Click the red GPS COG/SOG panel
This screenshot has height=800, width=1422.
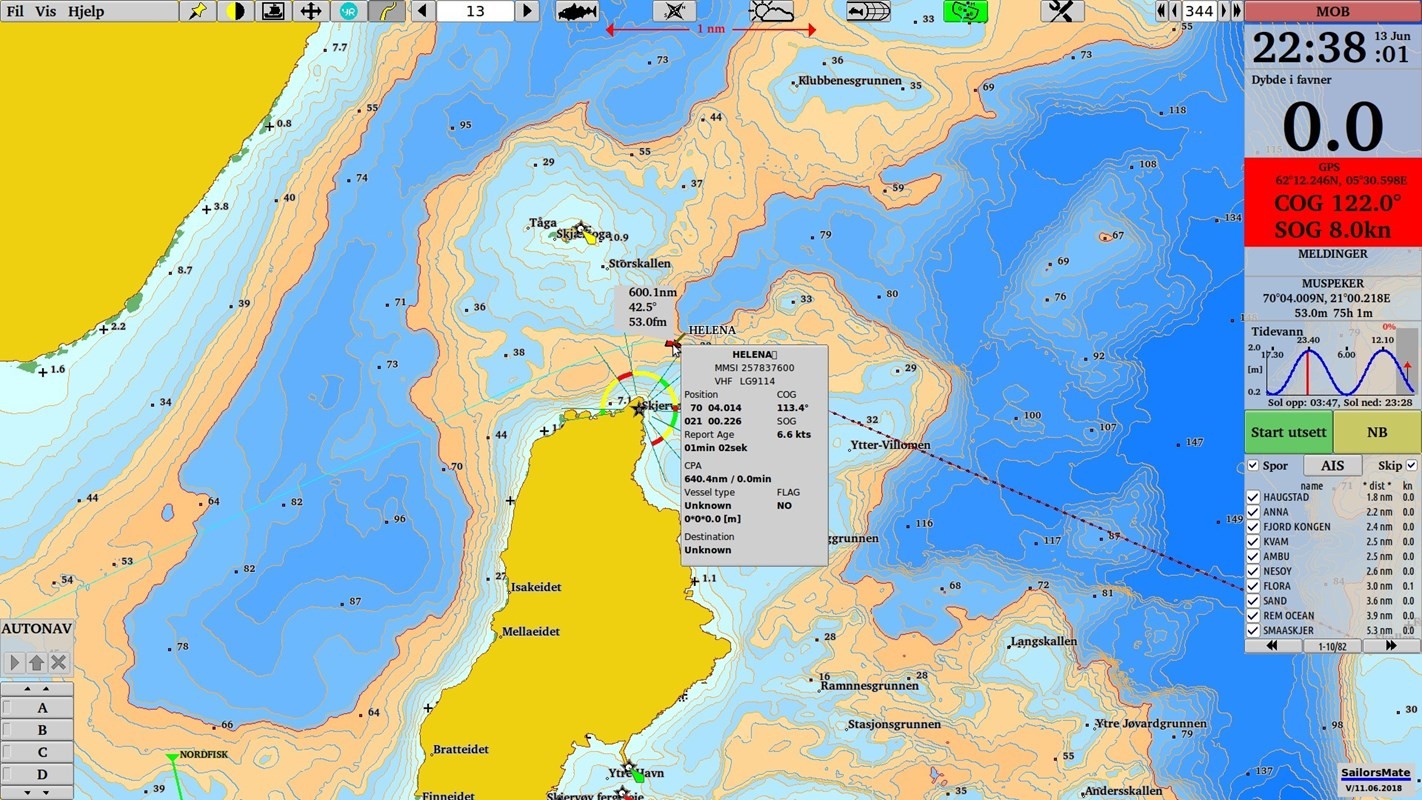1333,202
